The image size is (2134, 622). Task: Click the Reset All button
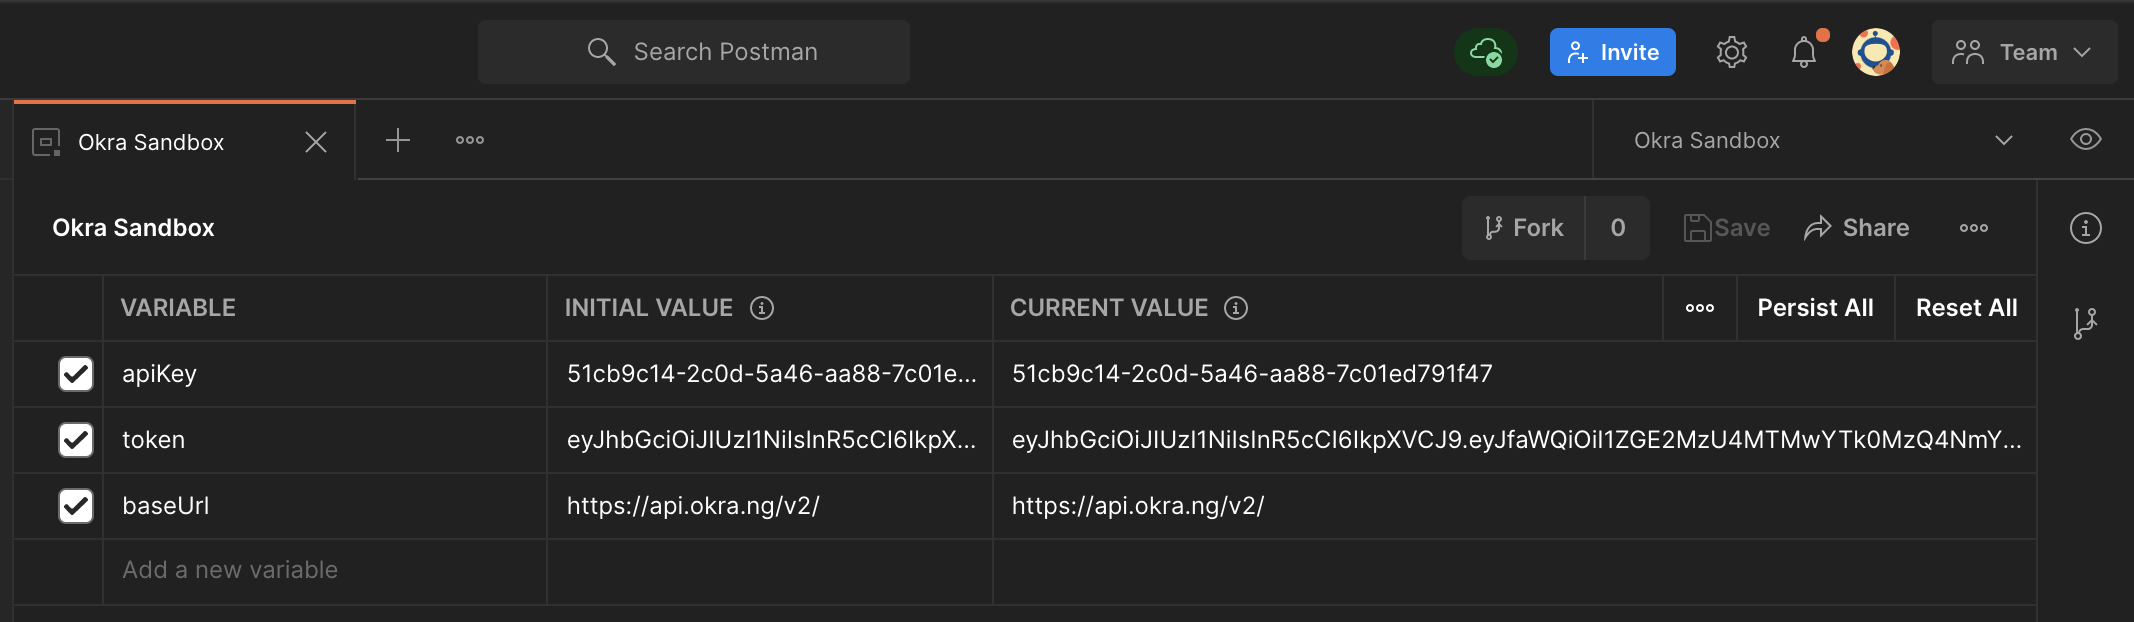point(1966,308)
